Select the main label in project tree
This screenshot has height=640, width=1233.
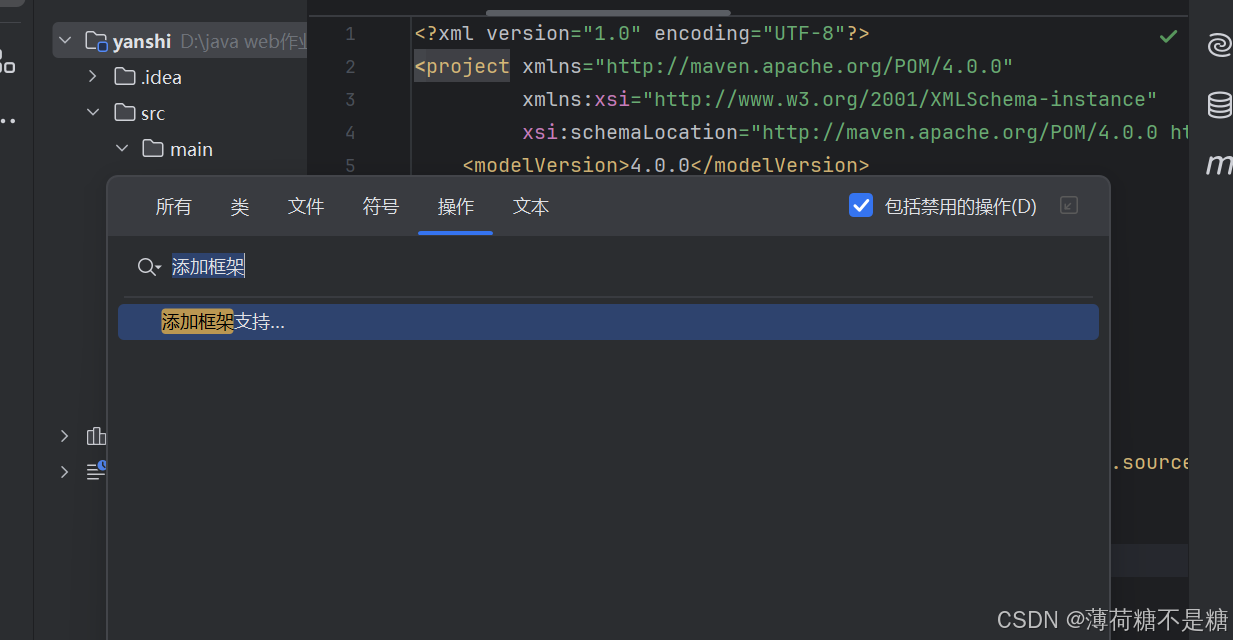(x=191, y=149)
